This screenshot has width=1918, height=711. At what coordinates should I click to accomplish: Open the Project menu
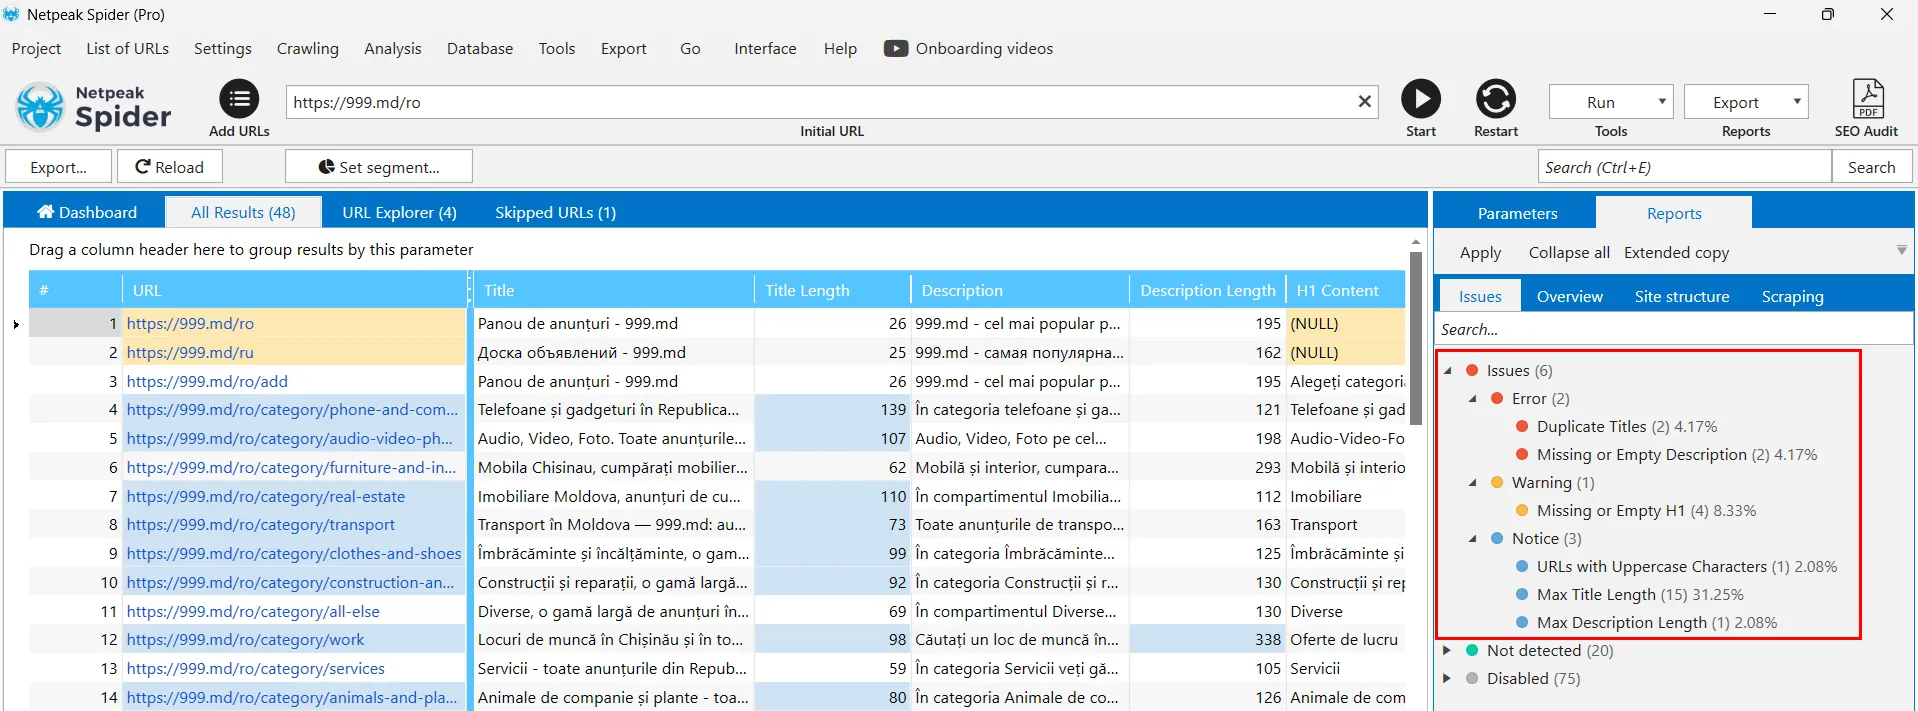36,48
